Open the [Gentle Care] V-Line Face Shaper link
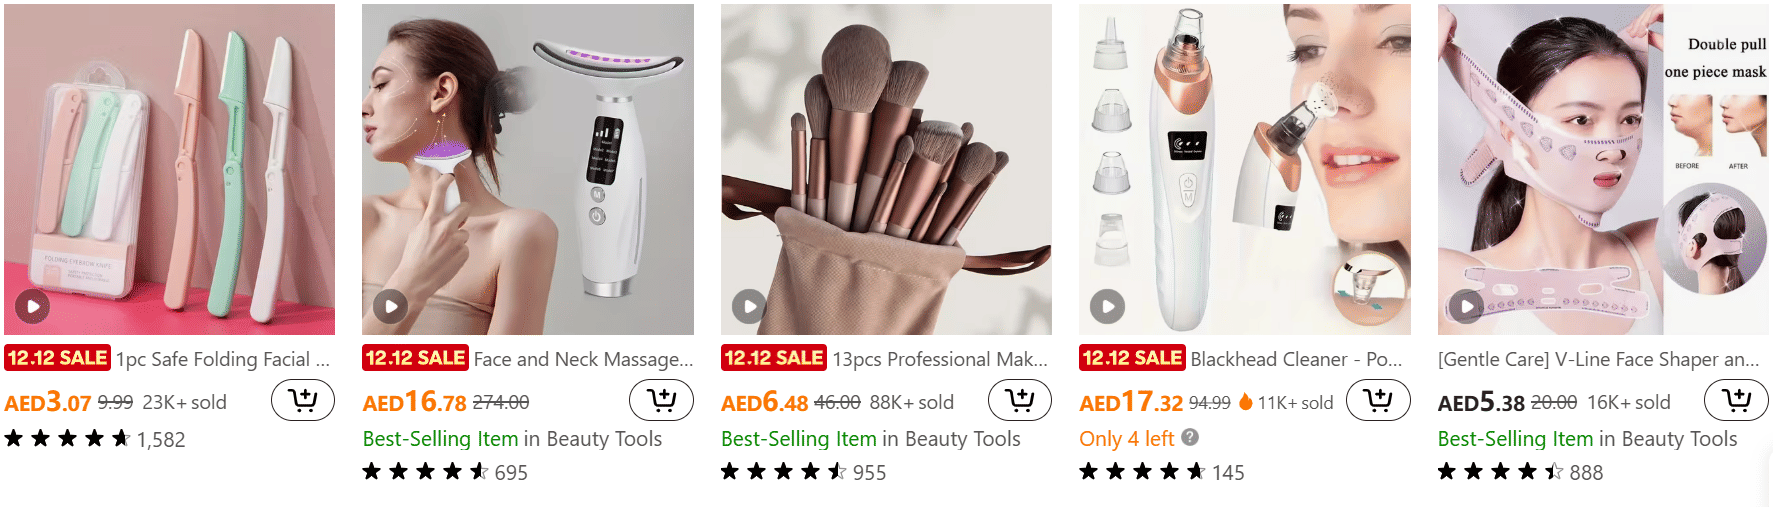This screenshot has width=1773, height=507. (x=1599, y=359)
